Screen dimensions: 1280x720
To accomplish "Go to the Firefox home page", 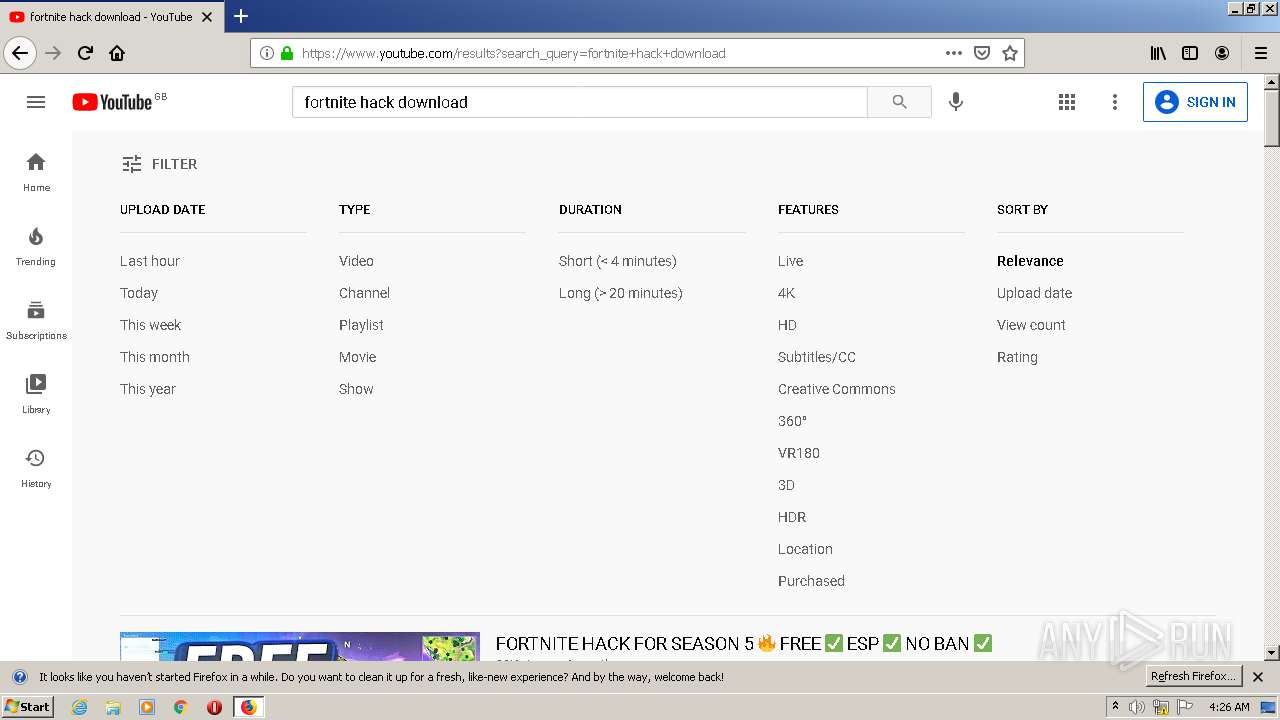I will point(117,53).
